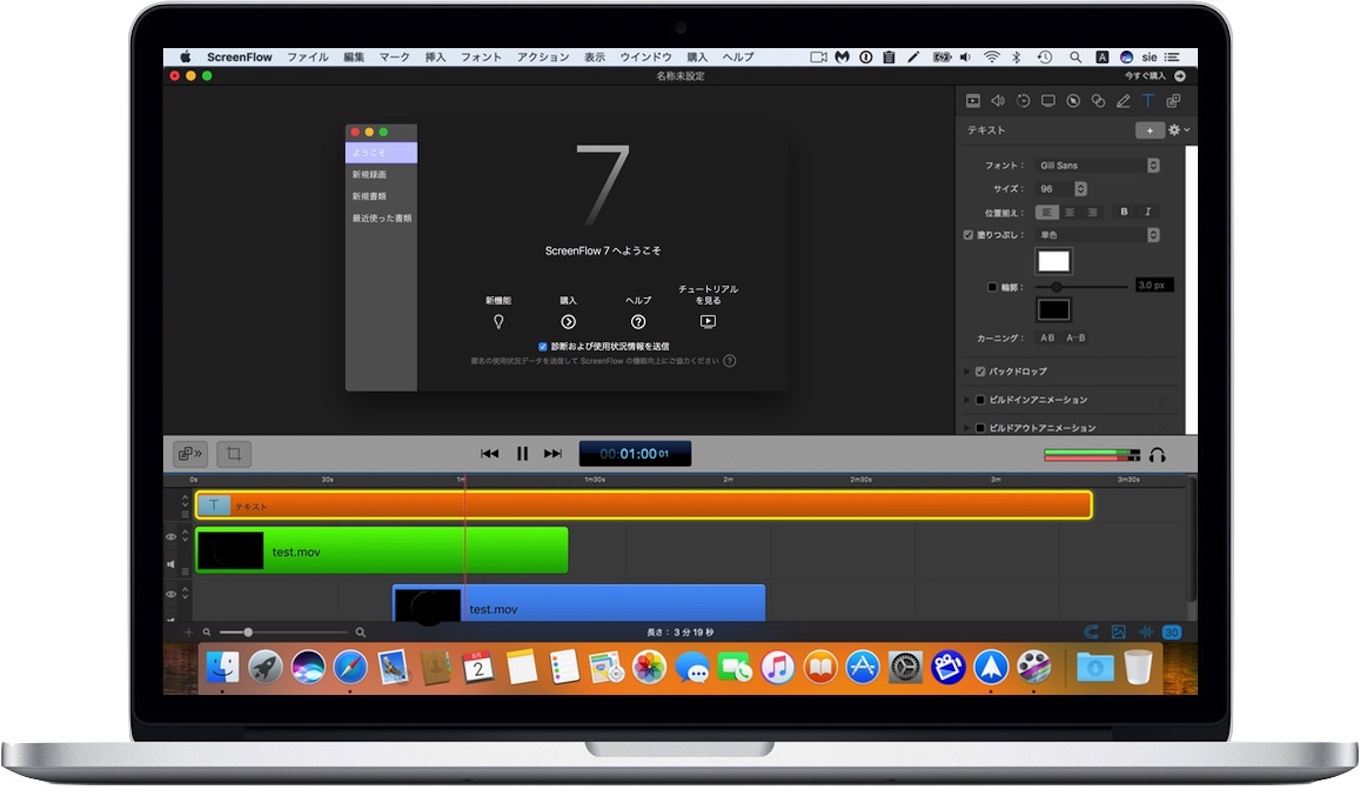Expand the バックドロップ section
This screenshot has width=1360, height=796.
point(968,371)
